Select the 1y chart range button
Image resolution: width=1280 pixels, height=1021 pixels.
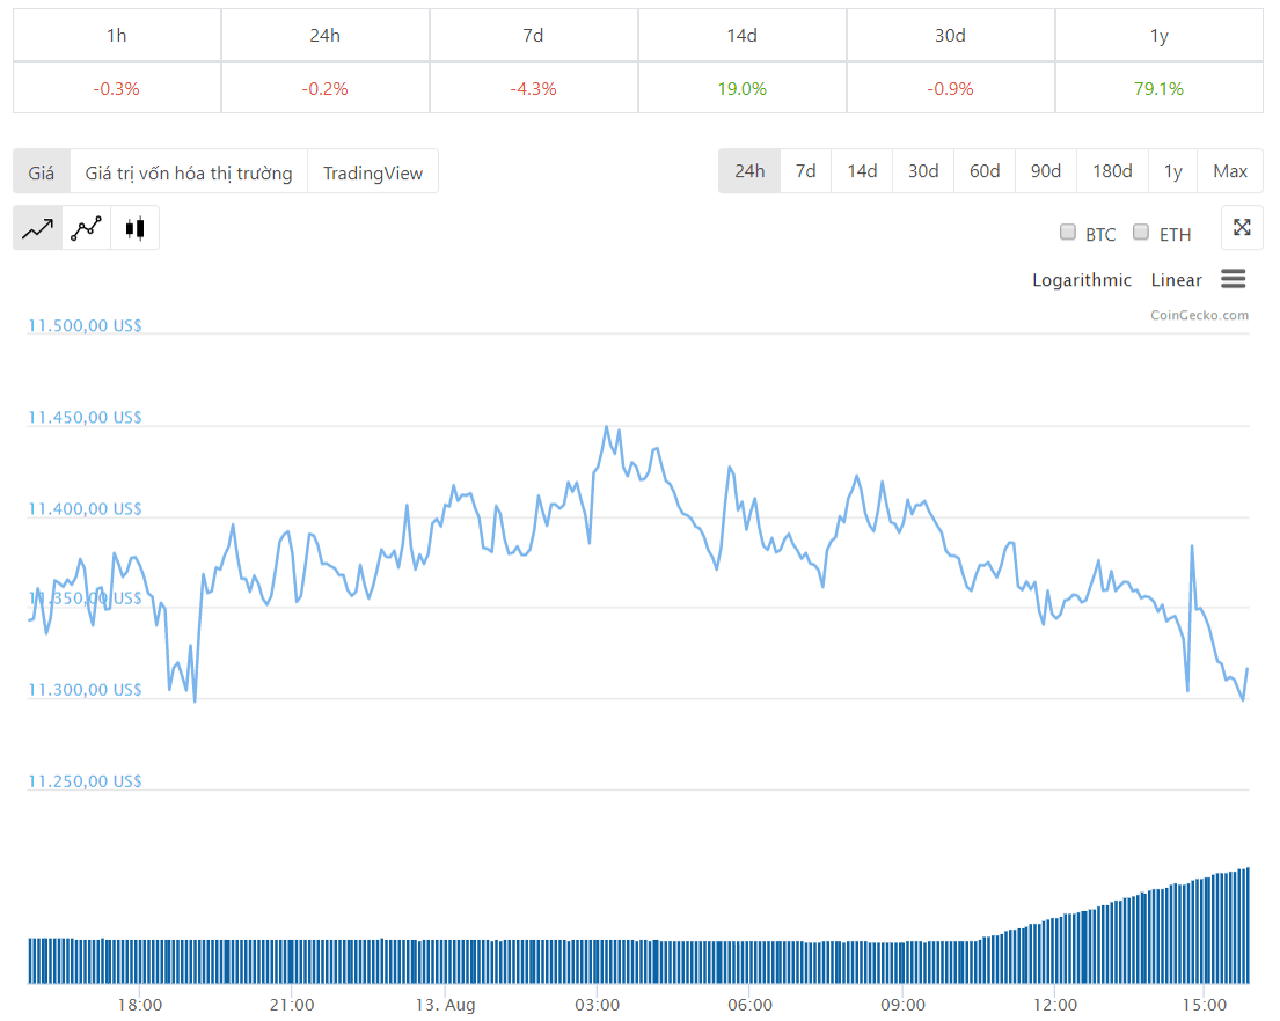1173,171
